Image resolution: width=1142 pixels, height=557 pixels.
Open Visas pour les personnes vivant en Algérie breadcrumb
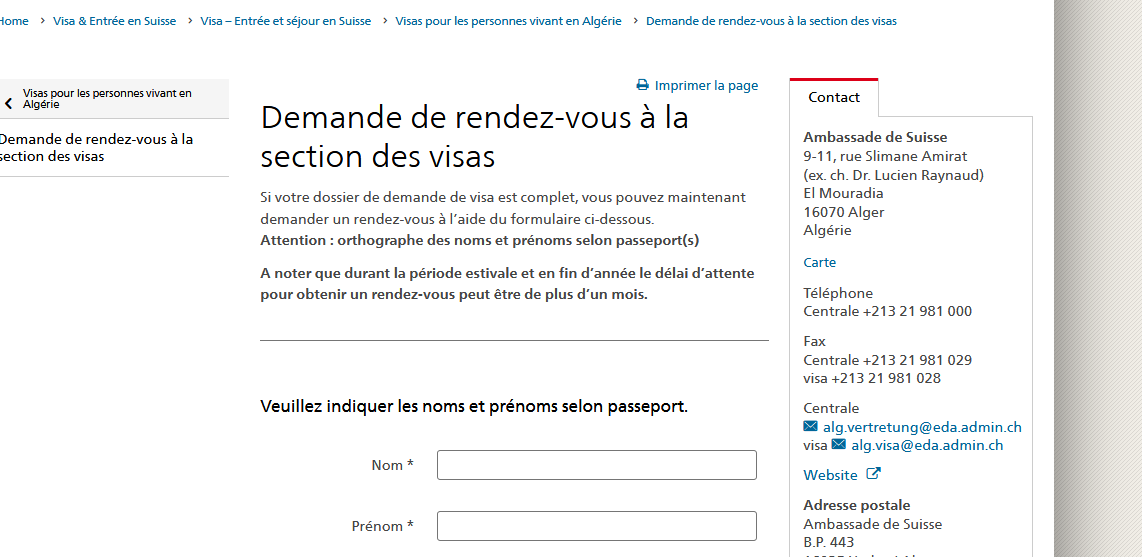point(508,21)
